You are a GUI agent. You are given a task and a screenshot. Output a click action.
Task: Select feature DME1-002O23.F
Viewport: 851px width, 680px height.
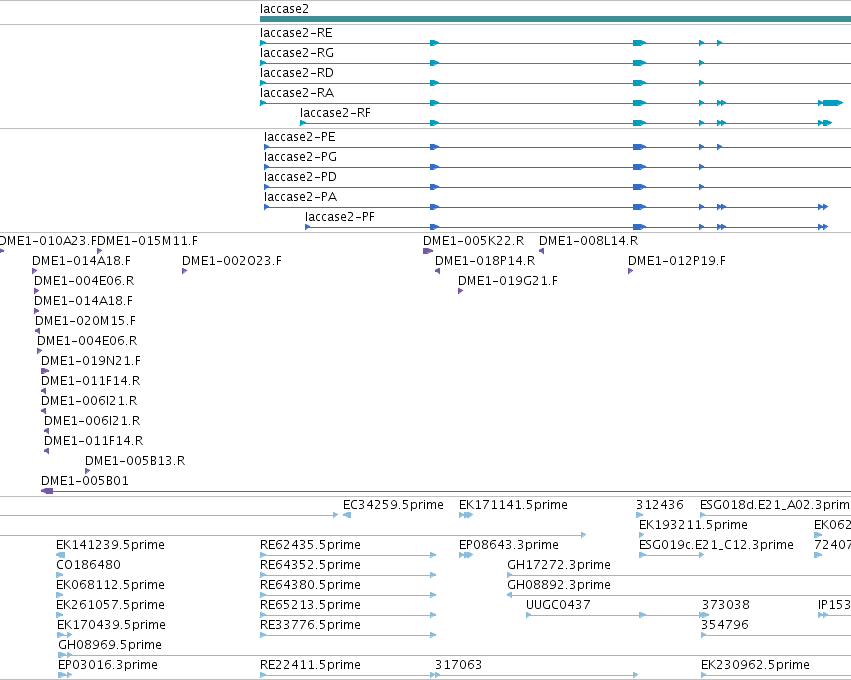pos(232,261)
